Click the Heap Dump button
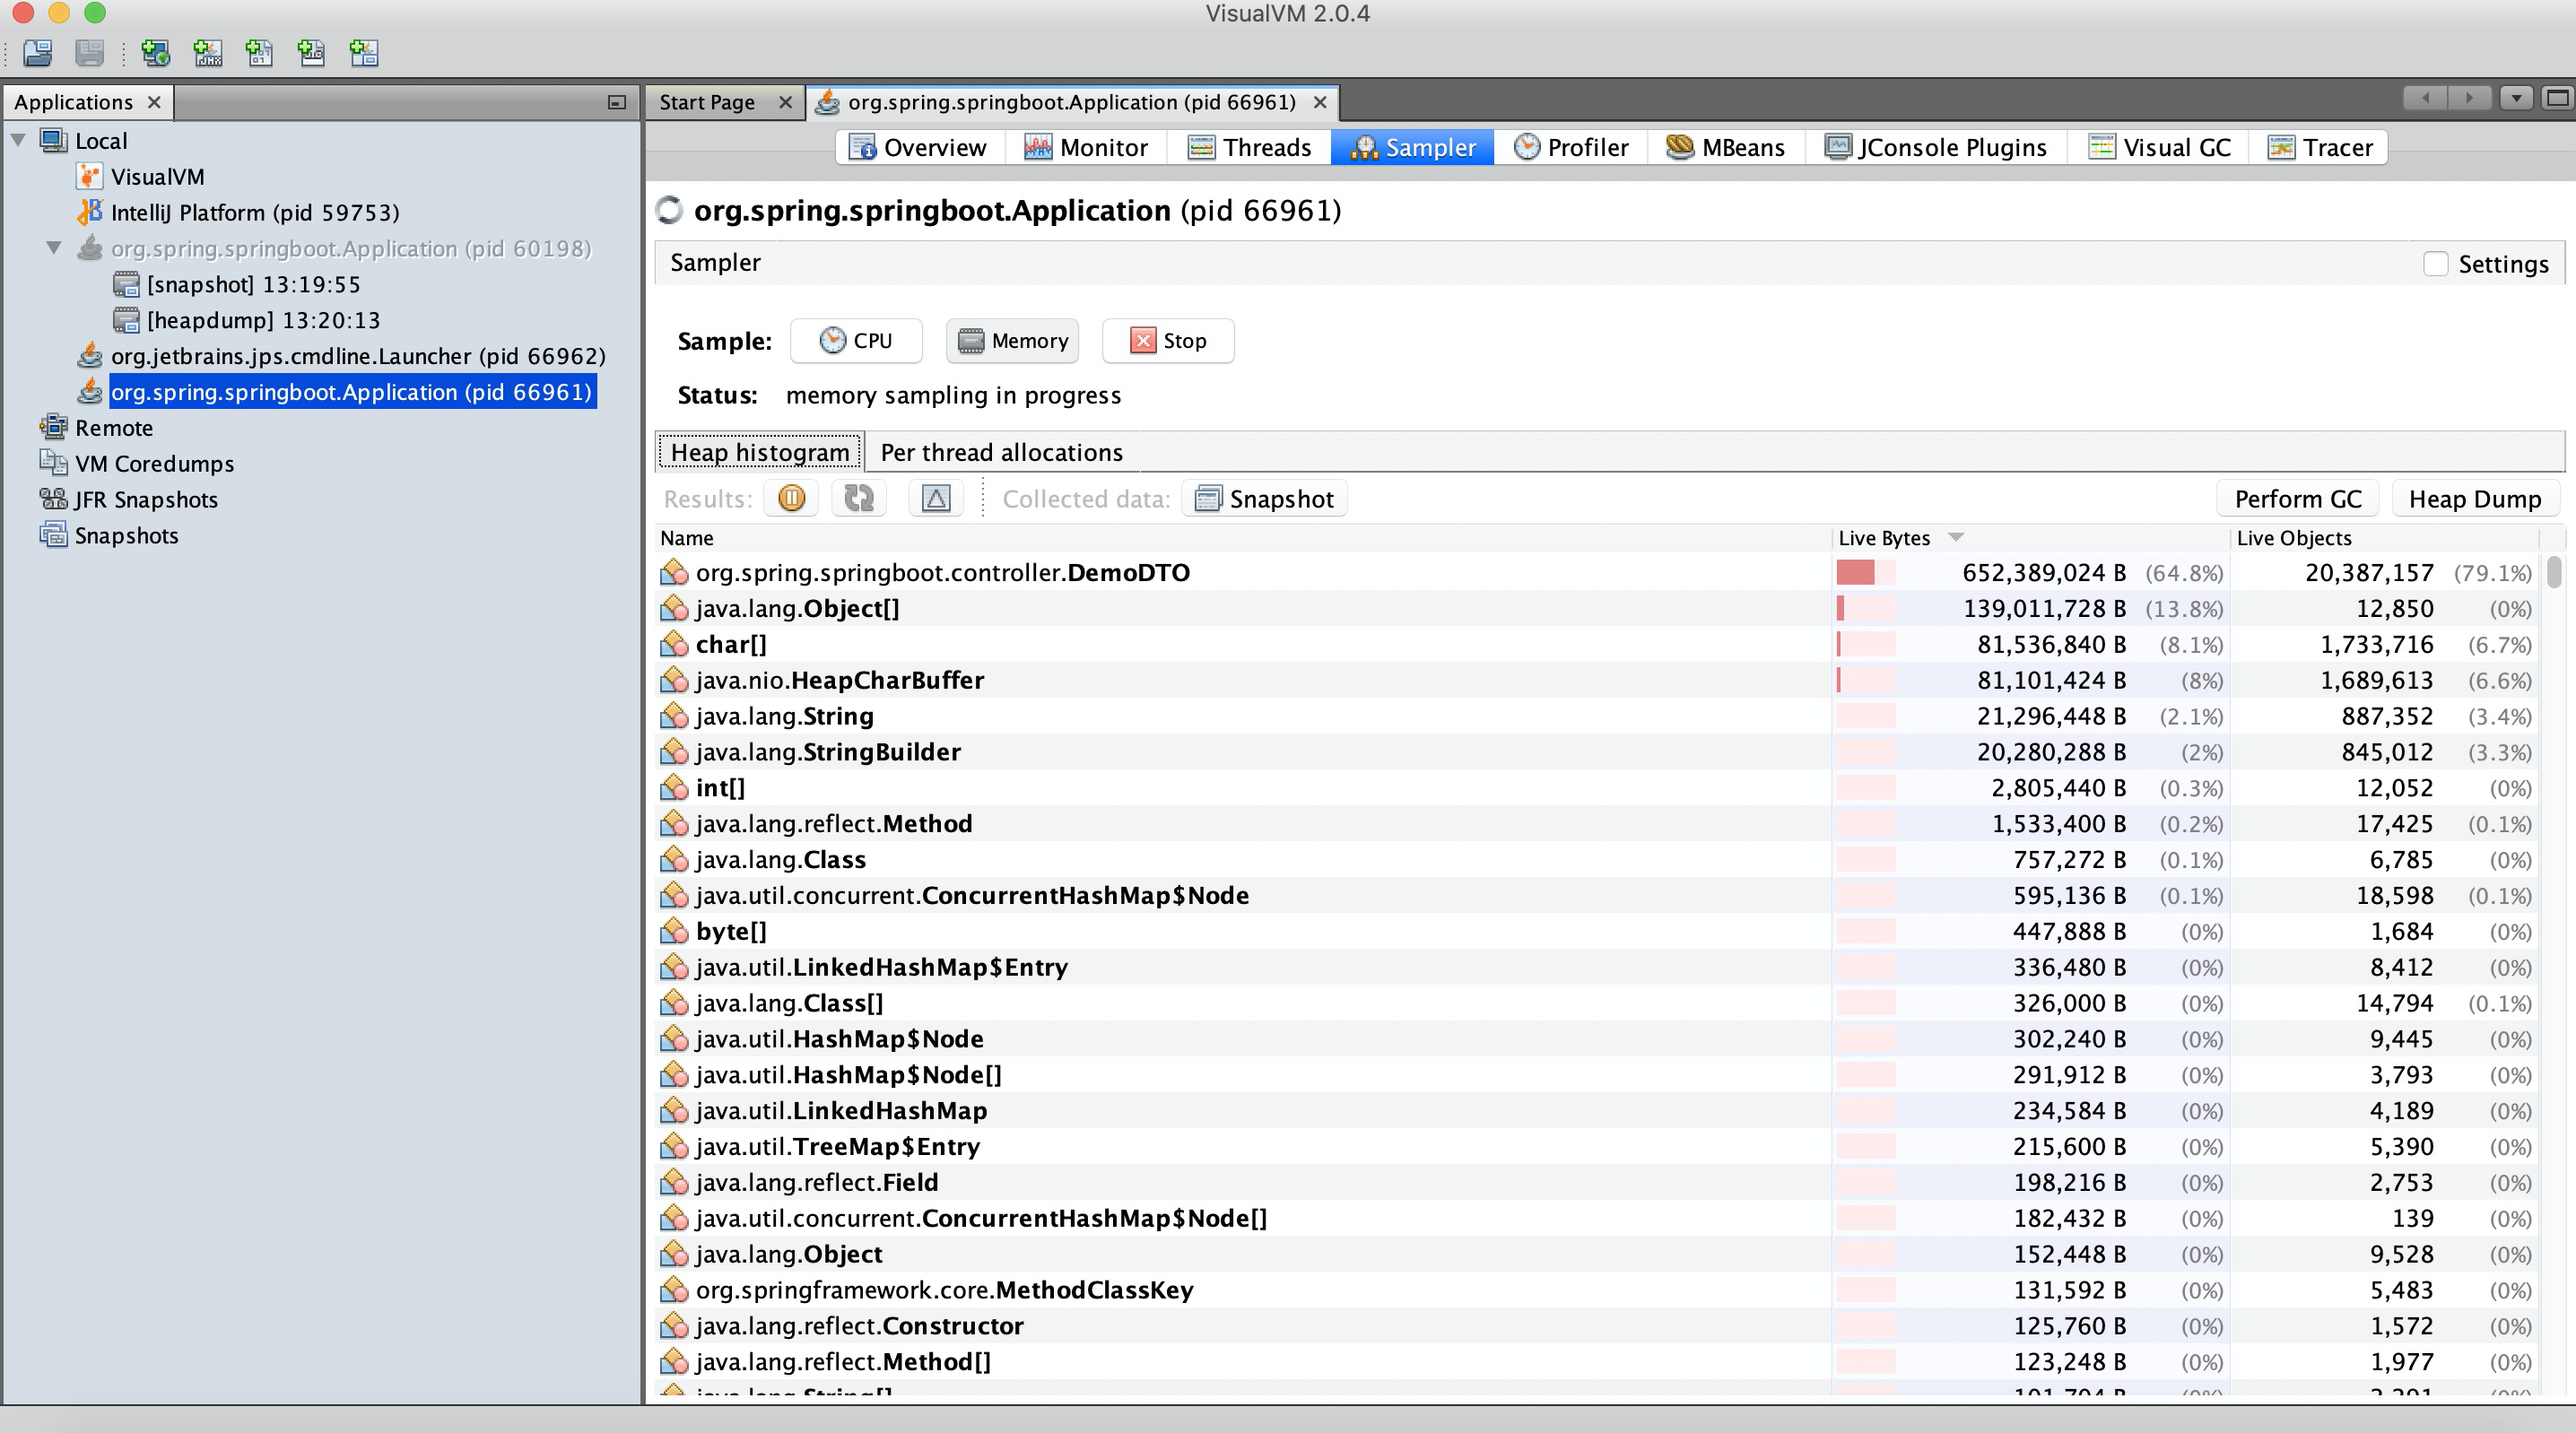 (x=2475, y=498)
